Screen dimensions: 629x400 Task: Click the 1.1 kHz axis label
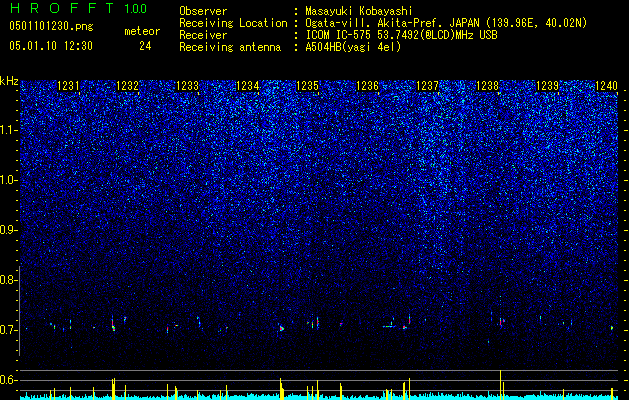click(9, 130)
